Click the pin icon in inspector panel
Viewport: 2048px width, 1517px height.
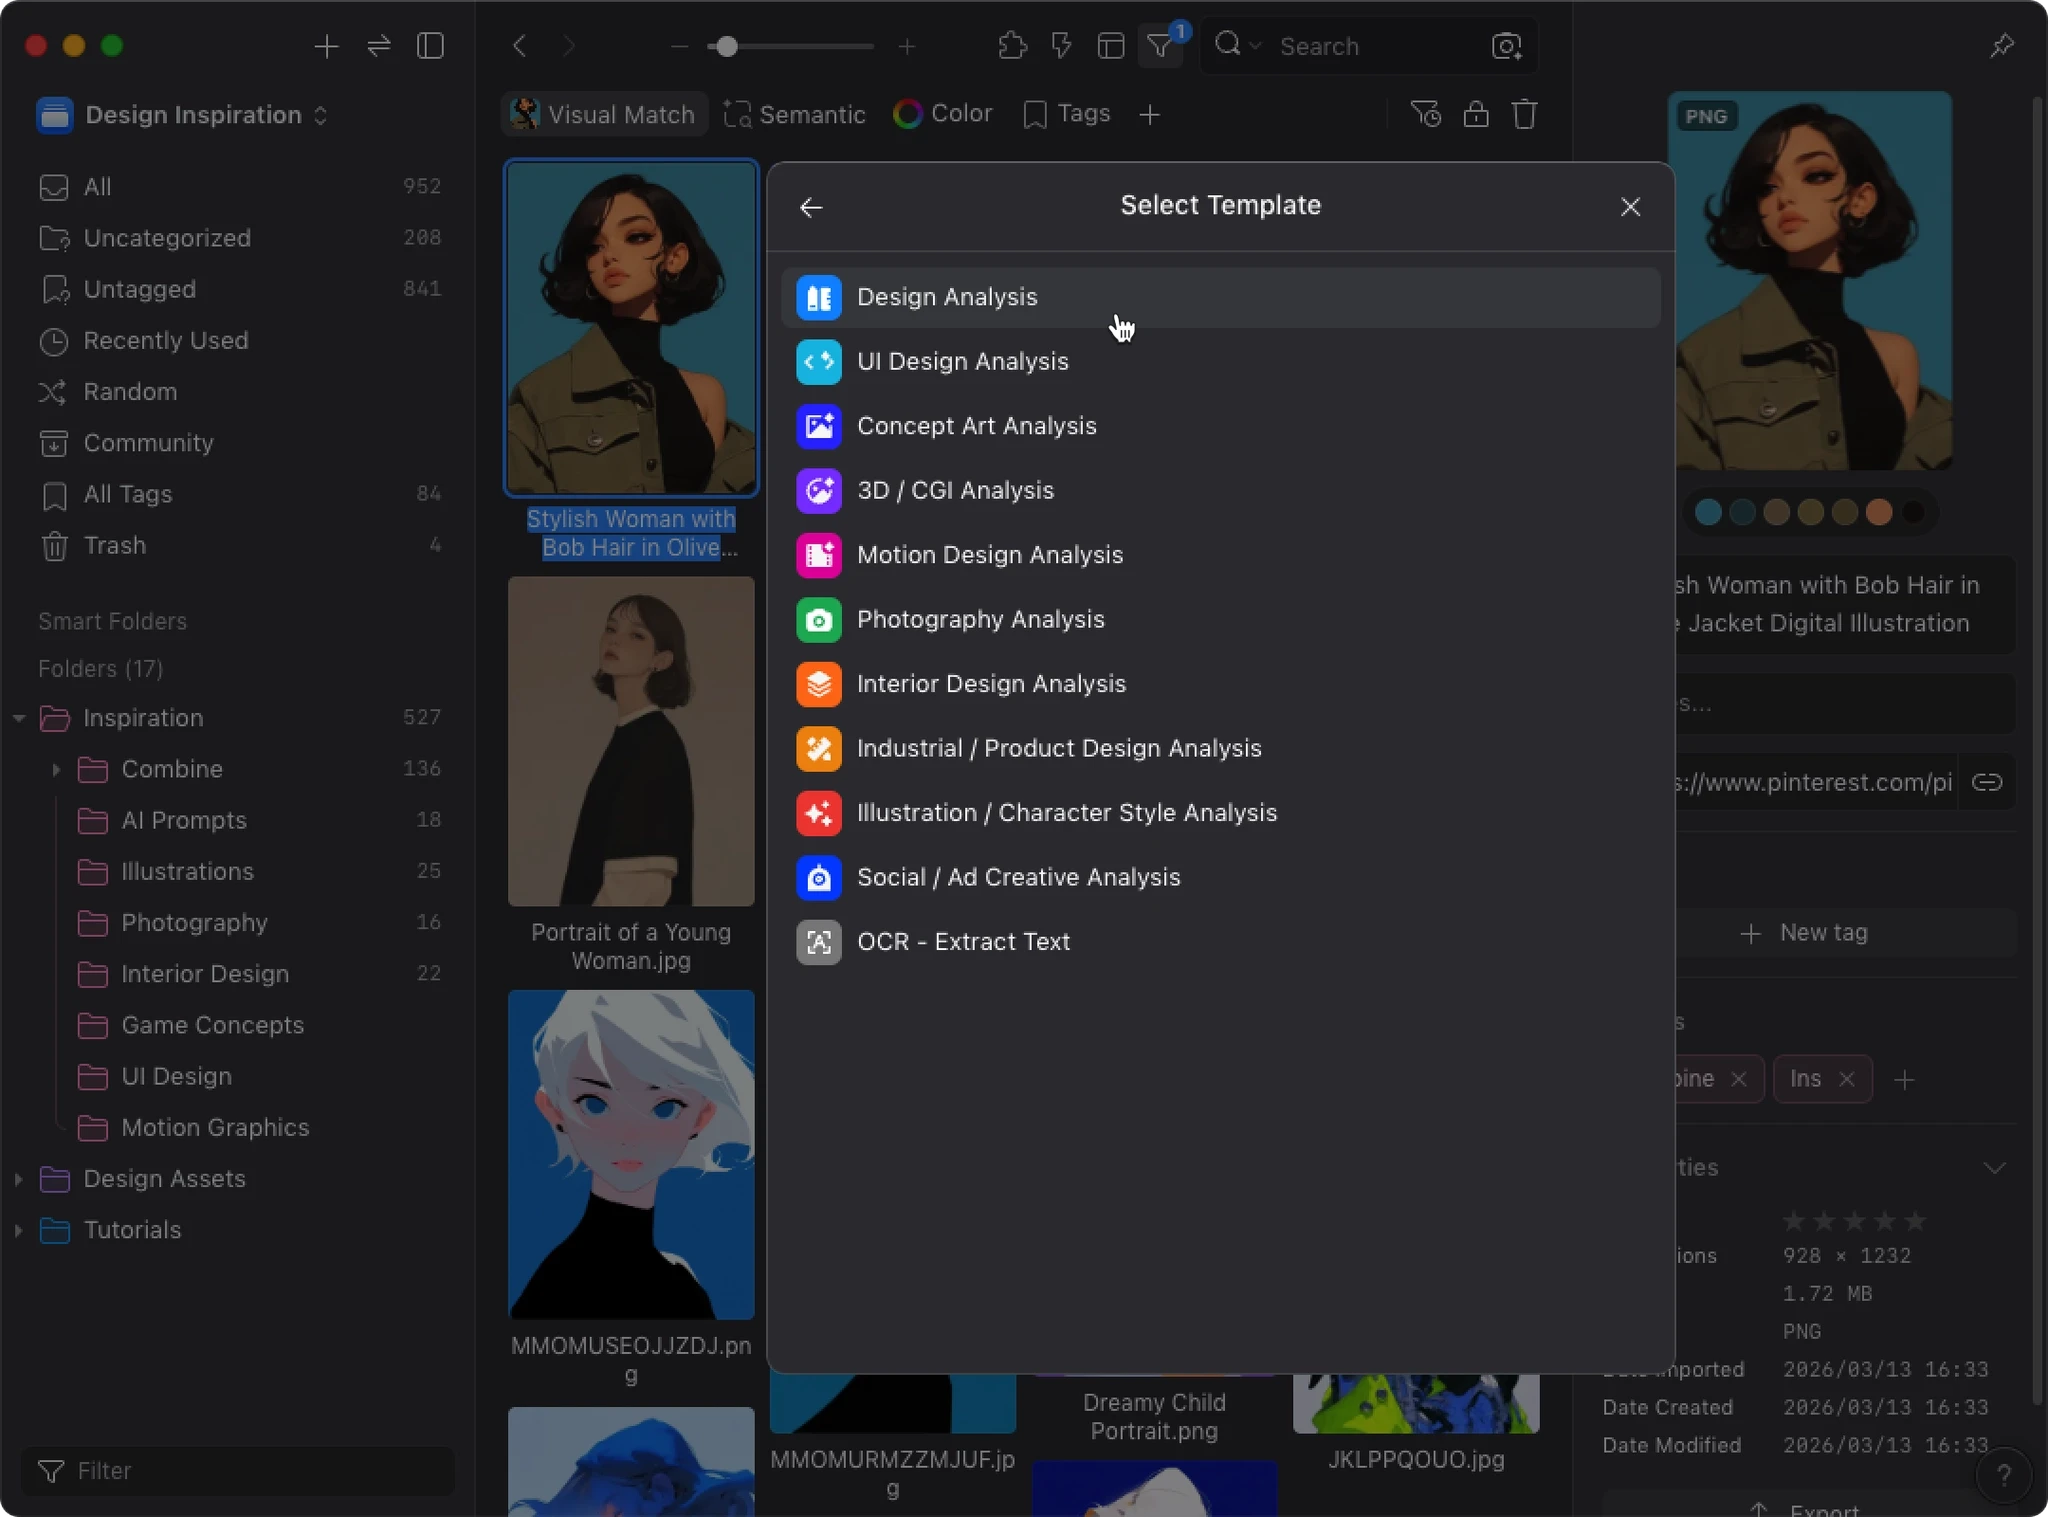[2001, 46]
